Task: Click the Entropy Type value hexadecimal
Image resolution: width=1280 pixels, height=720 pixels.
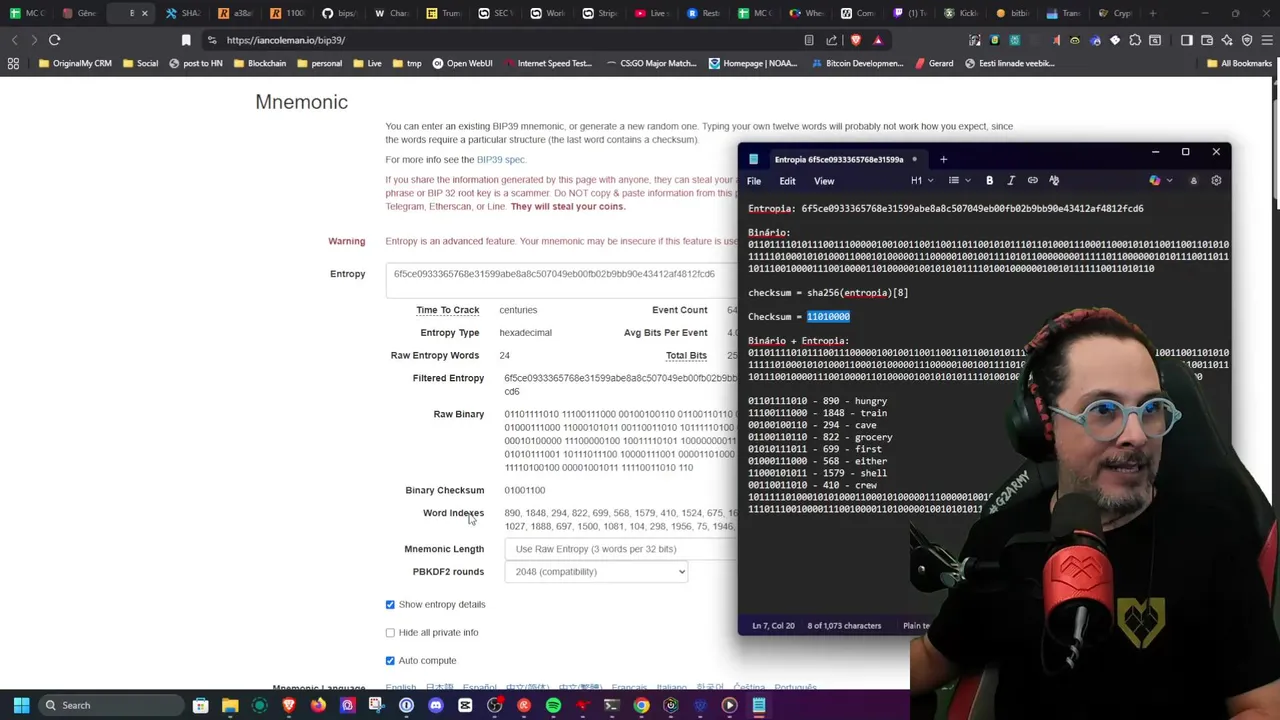Action: [x=525, y=333]
